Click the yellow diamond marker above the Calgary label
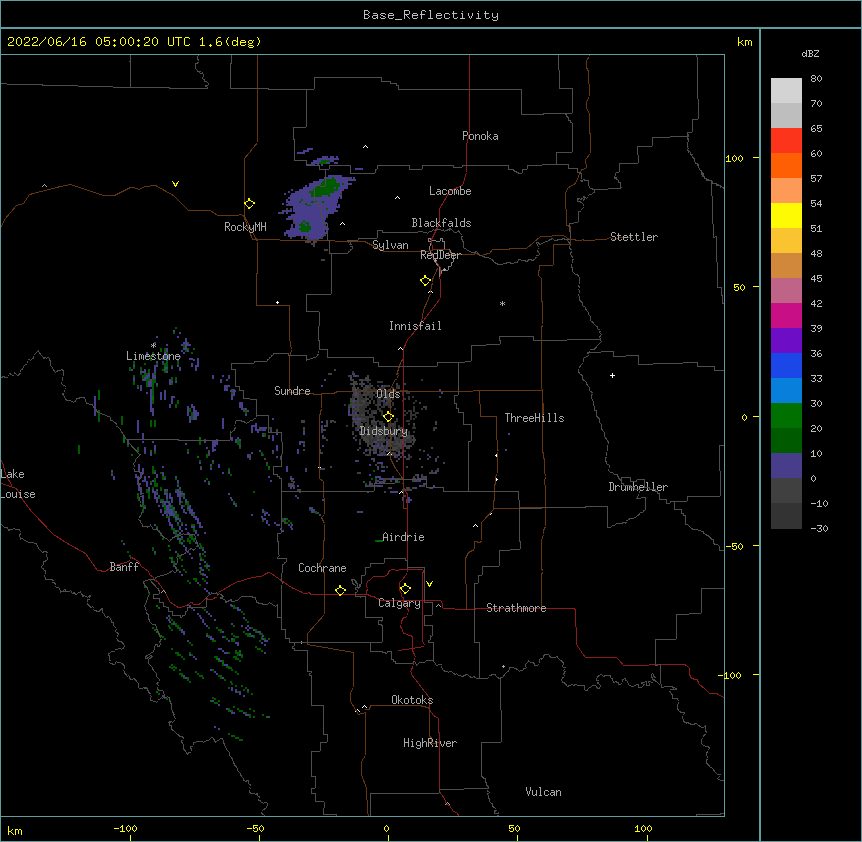The width and height of the screenshot is (862, 842). click(x=405, y=589)
